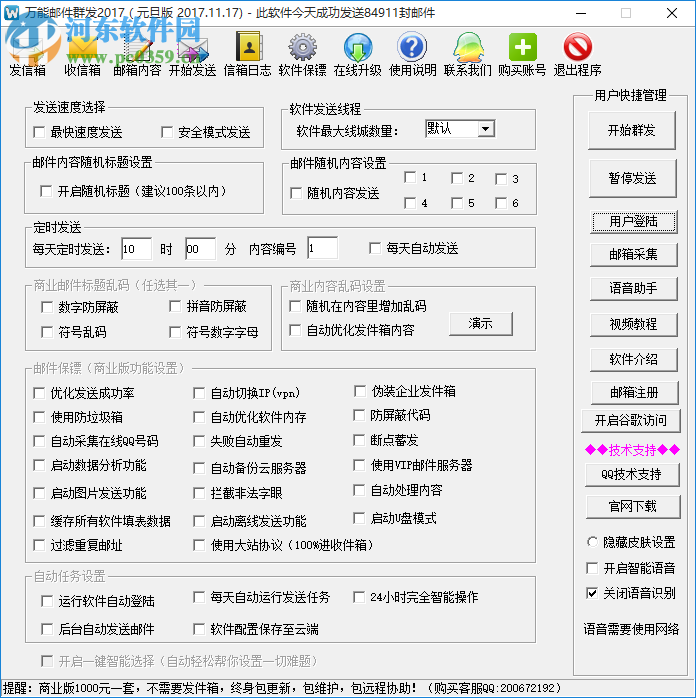
Task: Check random content number 5 box
Action: (457, 203)
